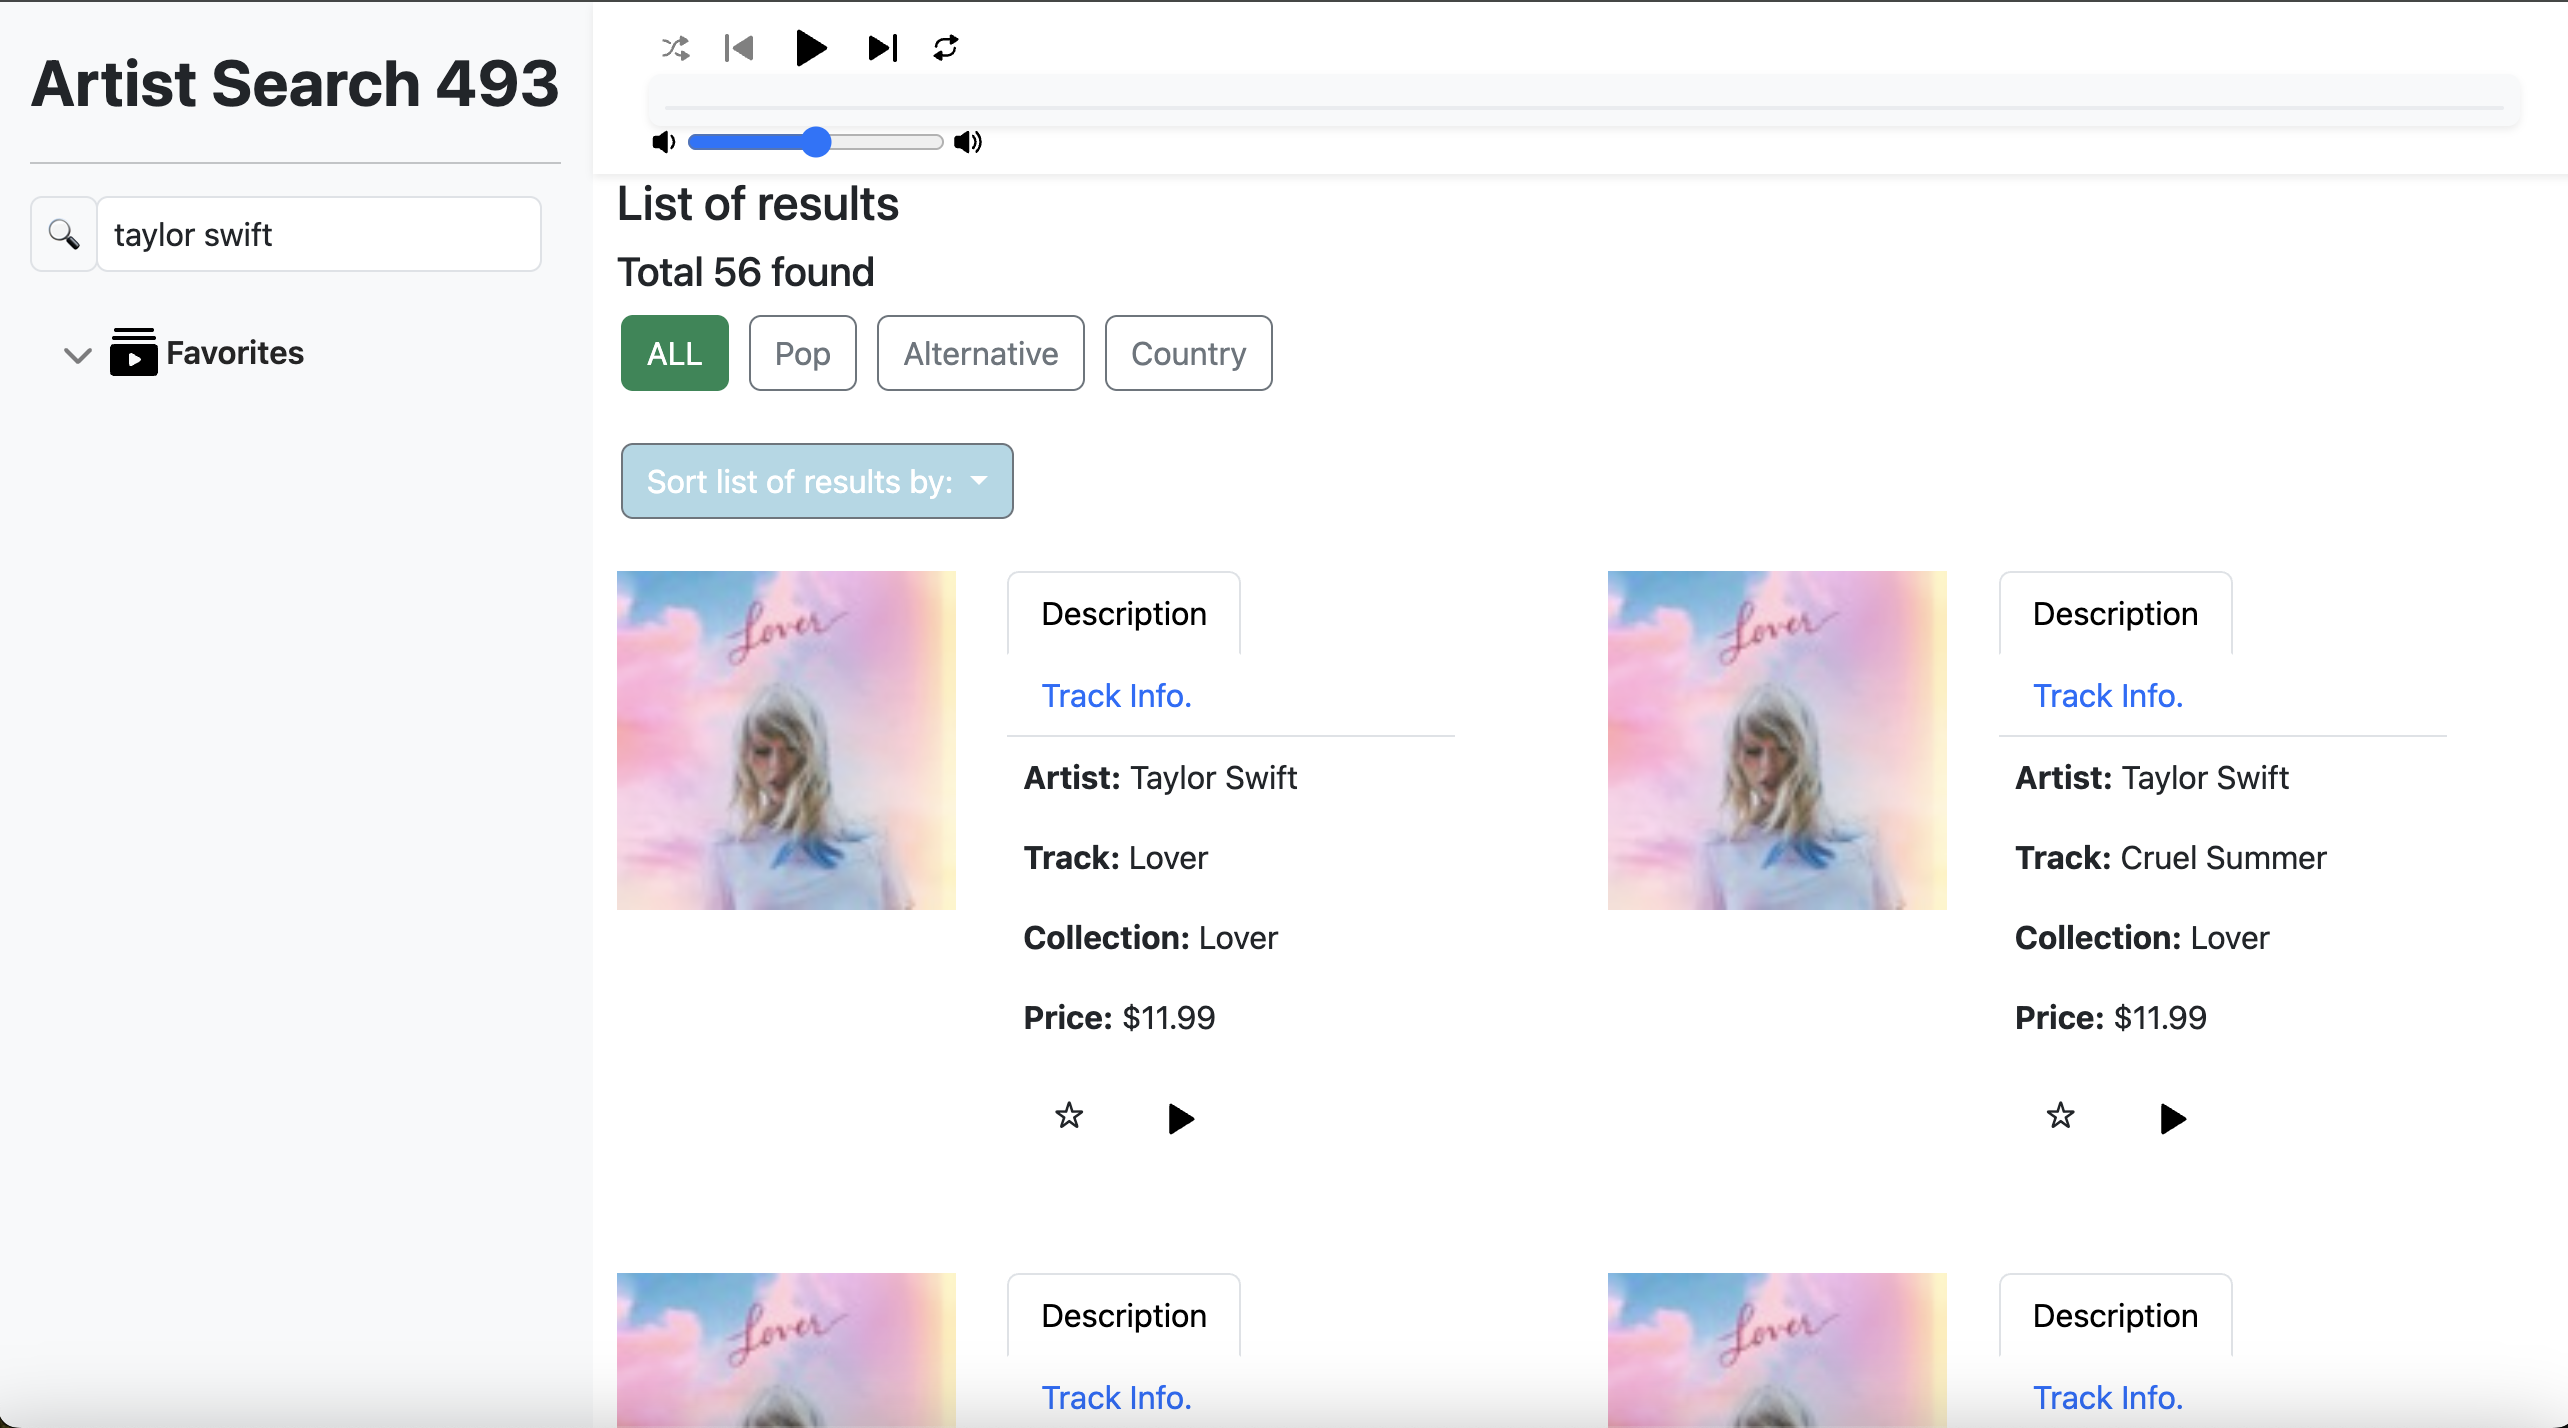Click the magnifying glass search icon
This screenshot has height=1428, width=2568.
64,234
